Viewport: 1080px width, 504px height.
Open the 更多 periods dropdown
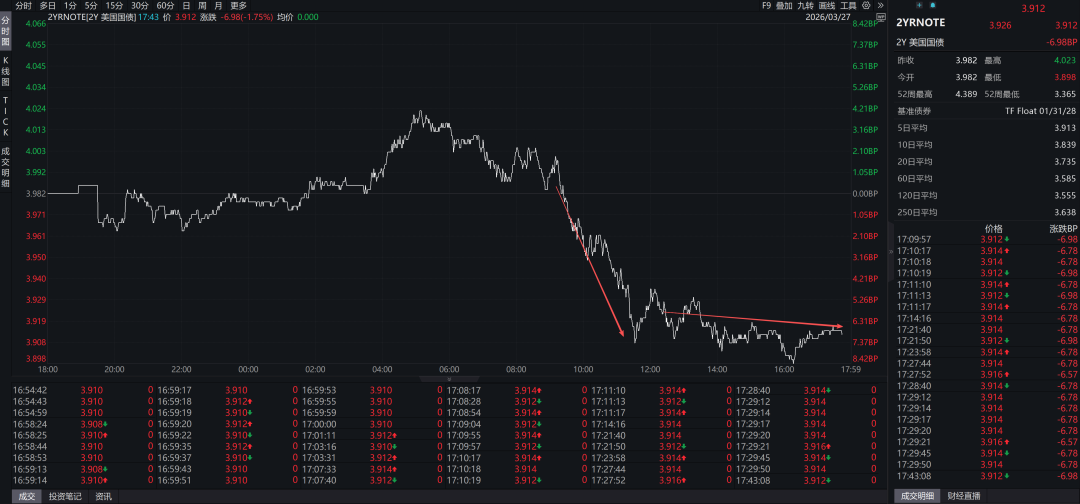tap(238, 5)
